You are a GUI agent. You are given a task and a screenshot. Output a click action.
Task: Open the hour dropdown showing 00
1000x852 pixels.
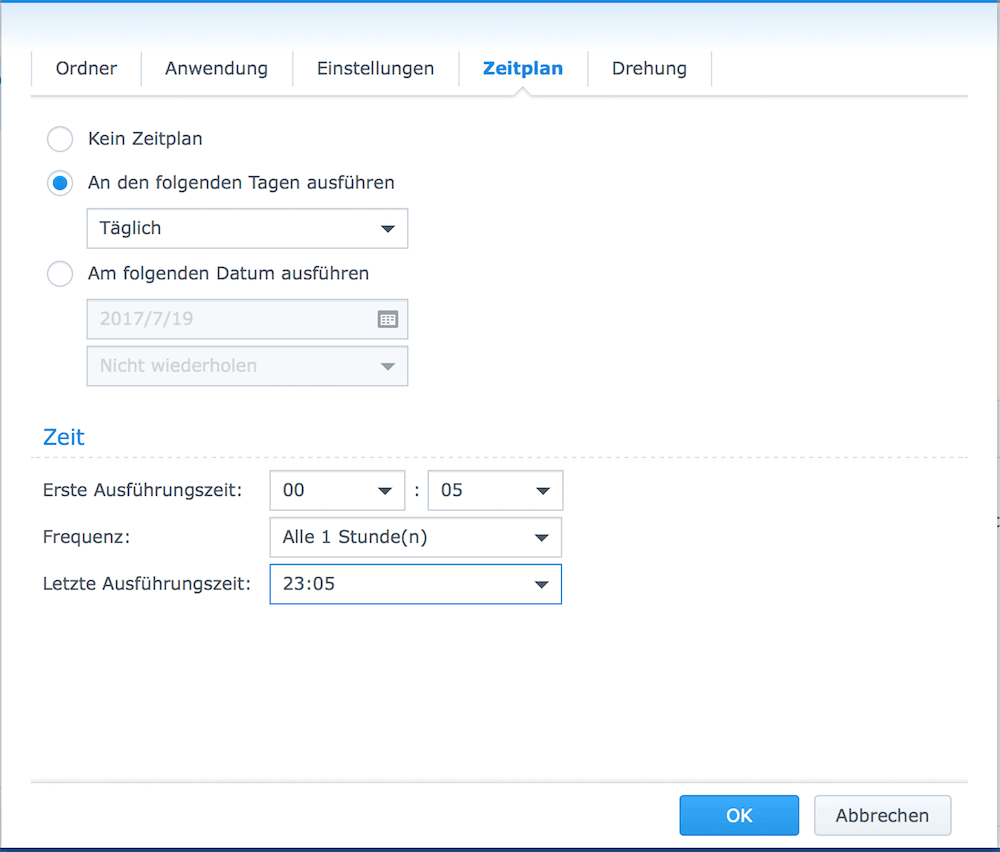pyautogui.click(x=337, y=490)
